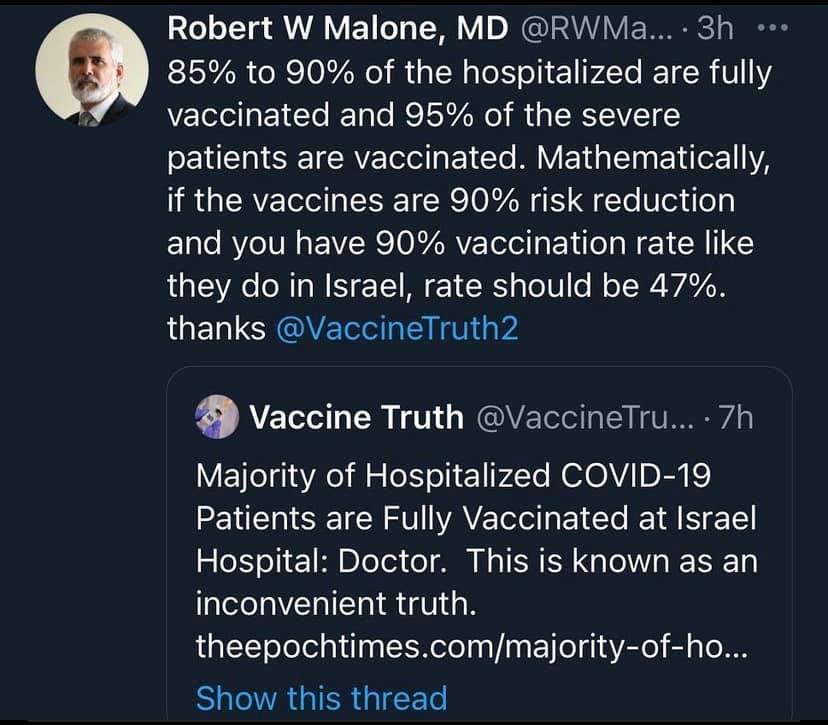
Task: Open the @VaccineTruth2 mention link
Action: click(x=397, y=329)
